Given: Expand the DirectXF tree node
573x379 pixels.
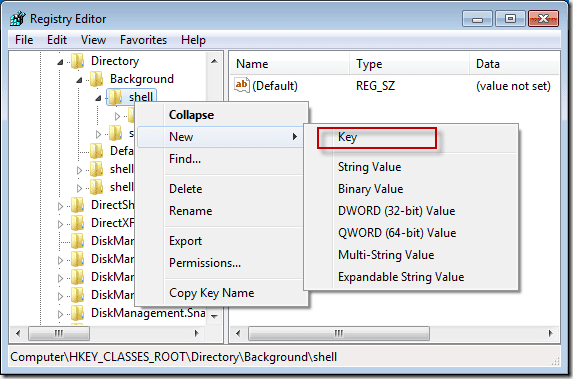Looking at the screenshot, I should (60, 224).
